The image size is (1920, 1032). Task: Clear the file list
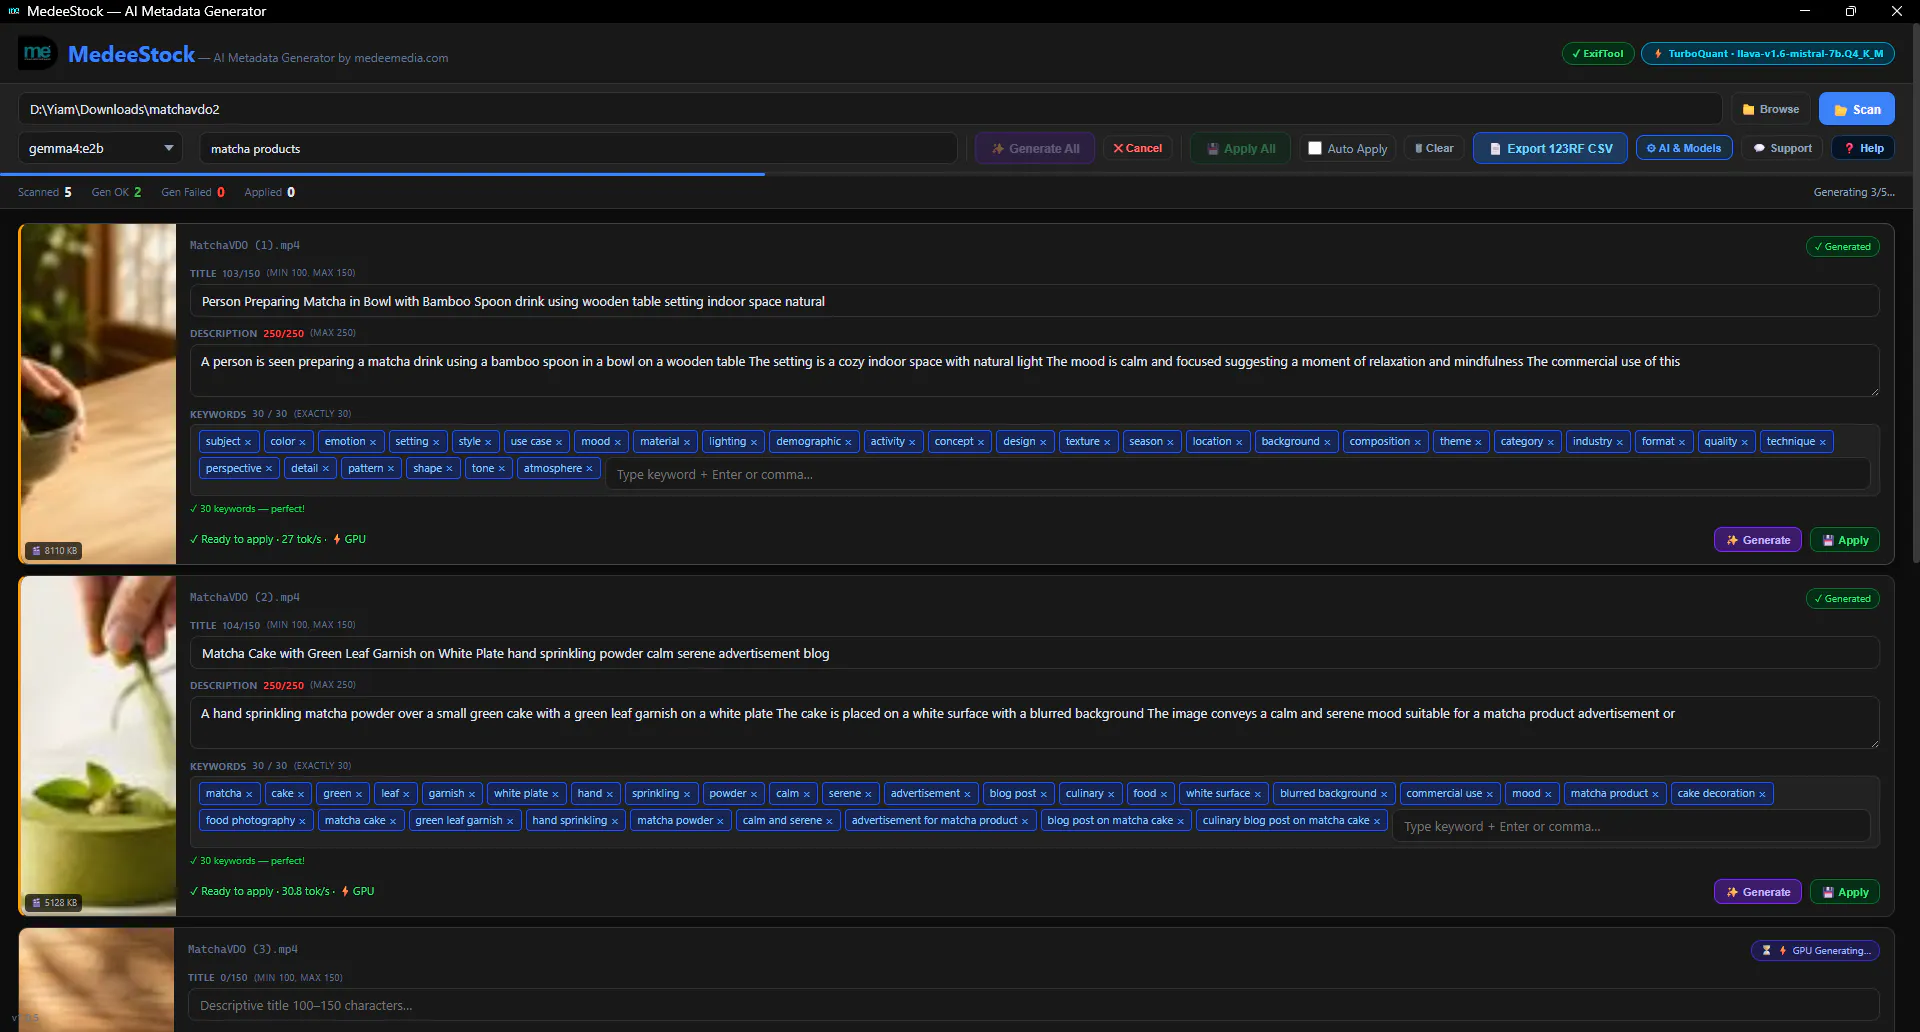tap(1434, 148)
